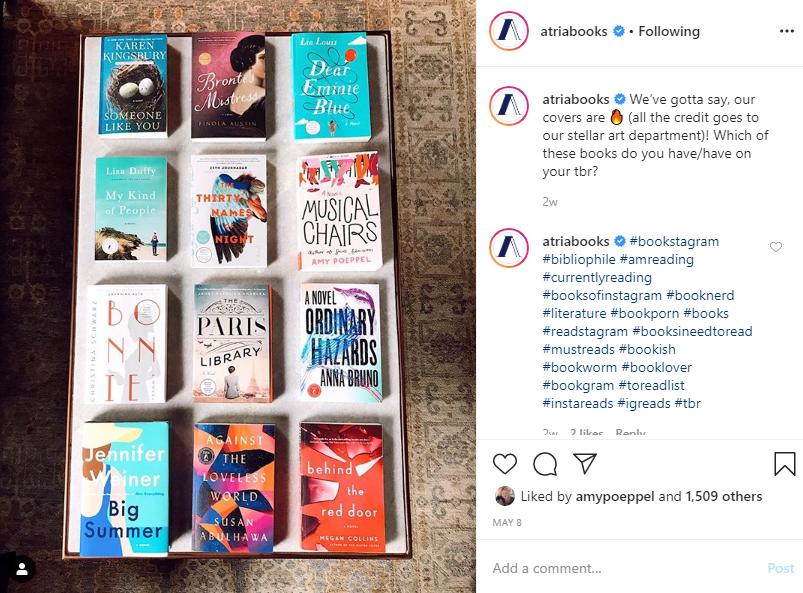
Task: Toggle the Following button in header
Action: [669, 31]
